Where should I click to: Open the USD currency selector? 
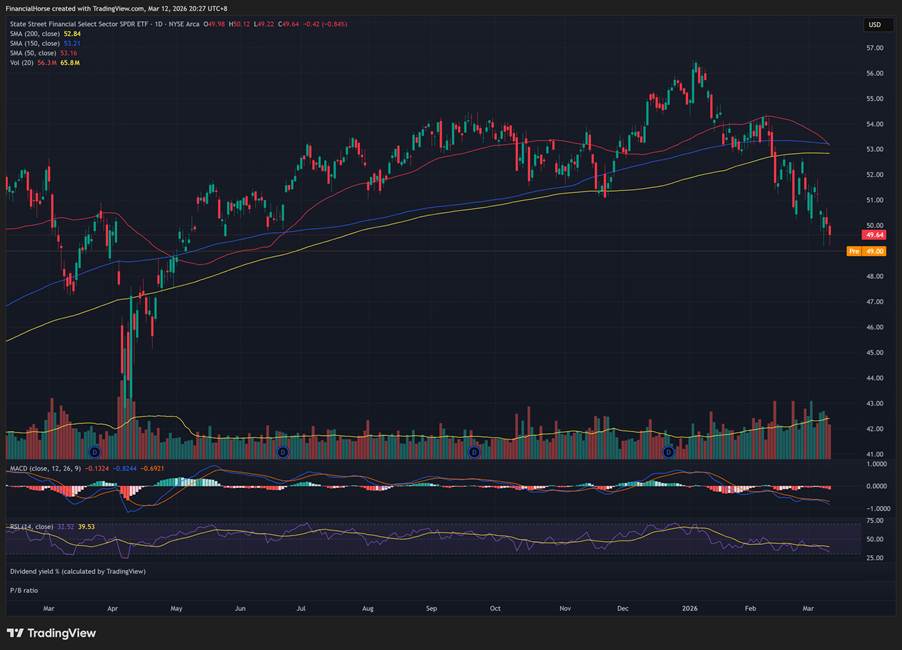click(874, 25)
